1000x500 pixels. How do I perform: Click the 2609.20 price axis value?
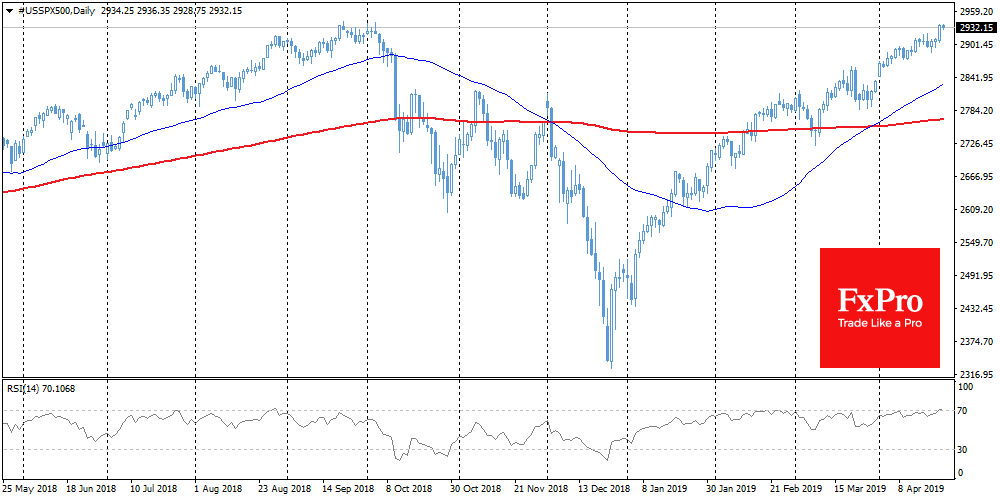pyautogui.click(x=976, y=210)
